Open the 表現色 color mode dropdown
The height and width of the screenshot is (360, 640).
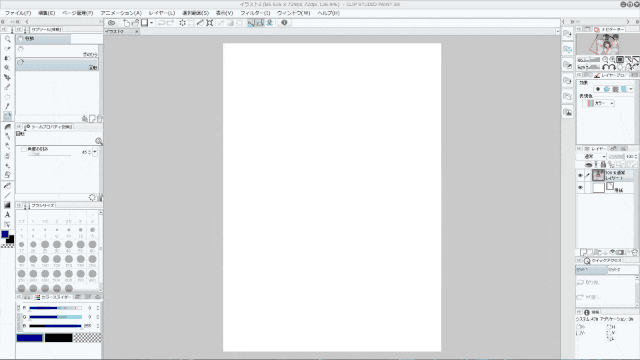click(x=611, y=104)
